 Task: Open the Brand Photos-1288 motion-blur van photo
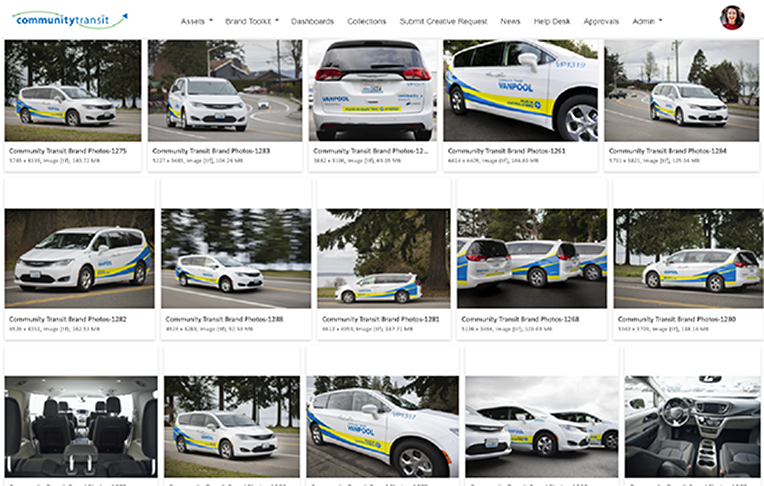(236, 258)
